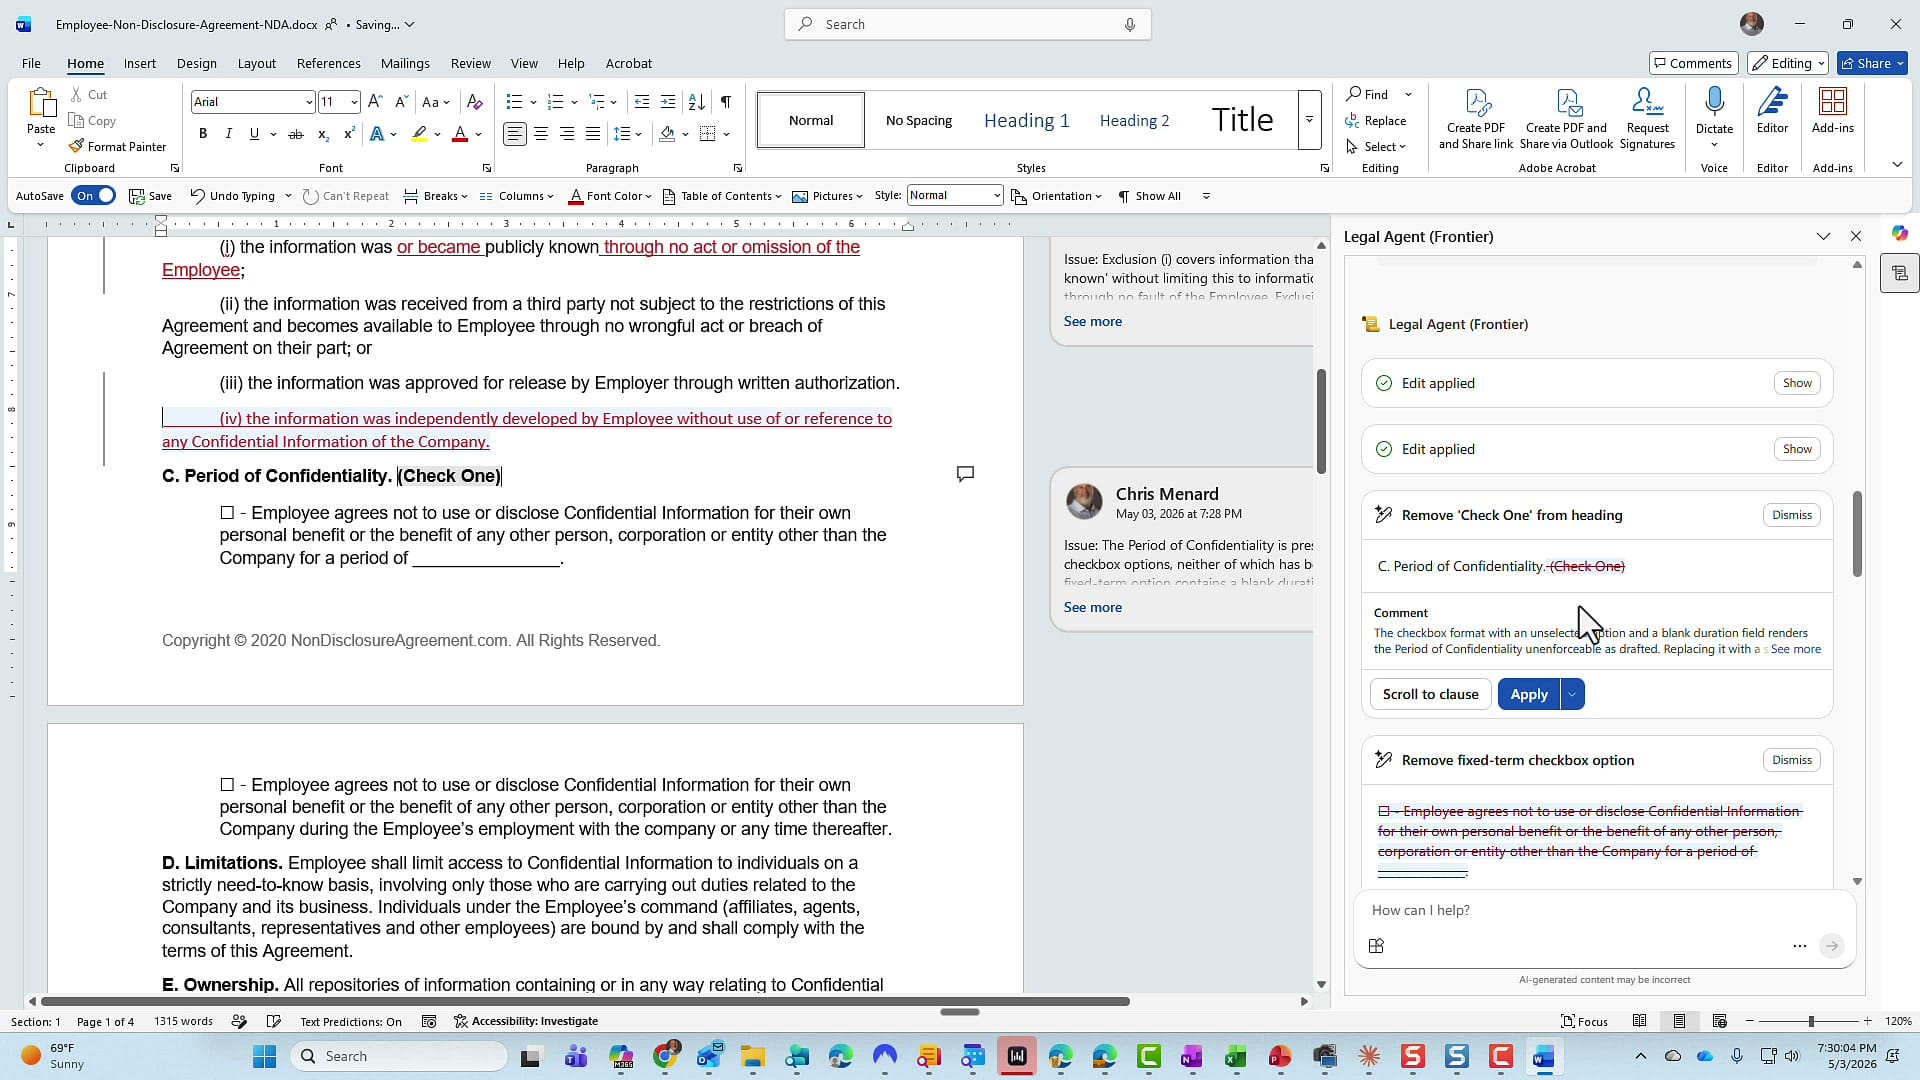The height and width of the screenshot is (1080, 1920).
Task: Clear All Formatting icon
Action: coord(475,102)
